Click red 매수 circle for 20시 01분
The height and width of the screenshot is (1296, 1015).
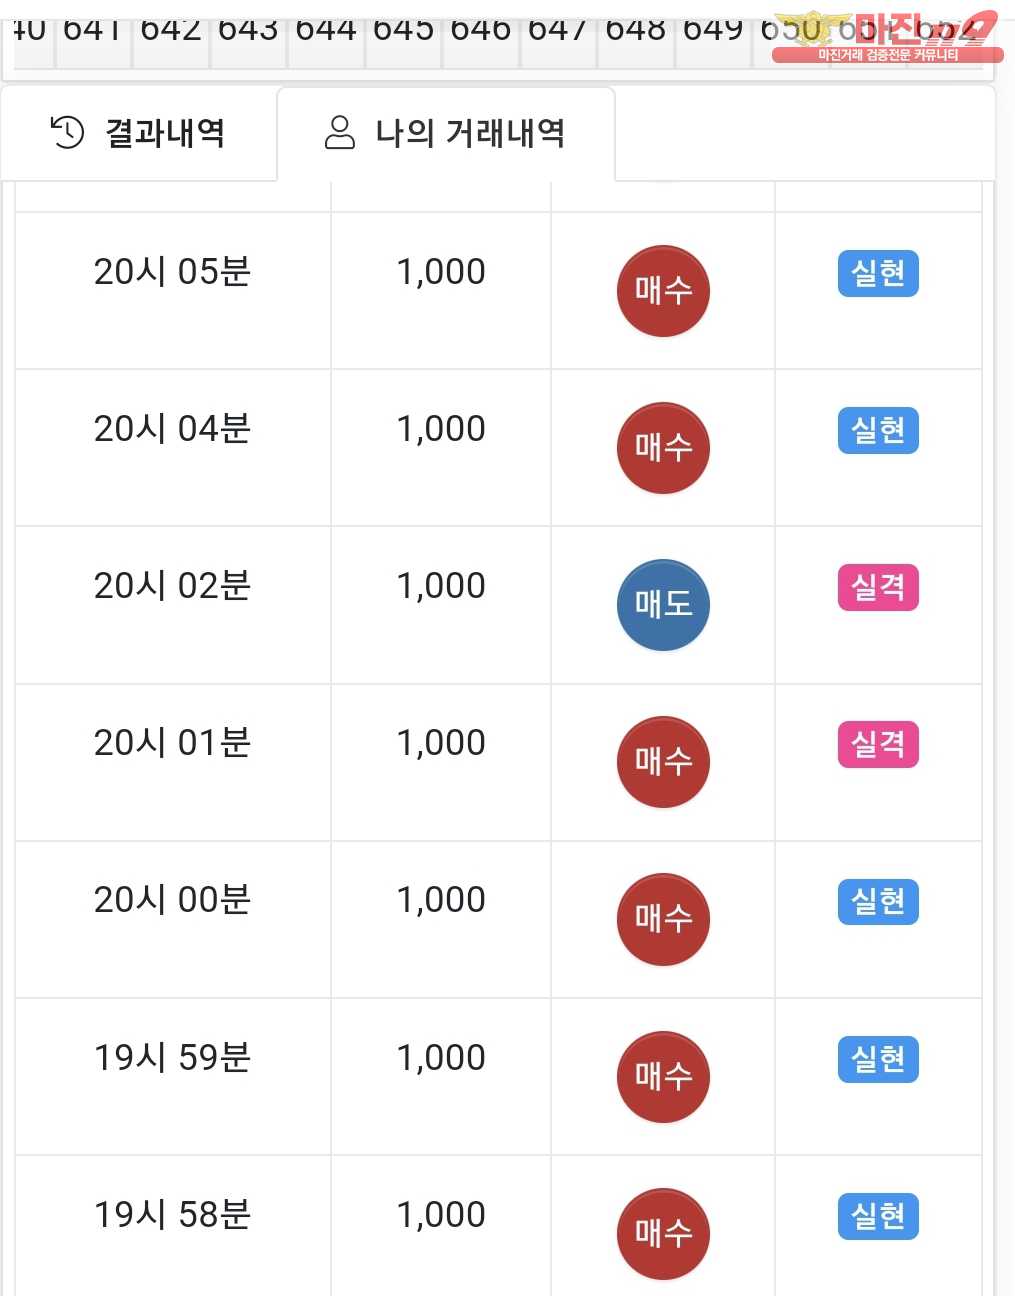pyautogui.click(x=663, y=762)
